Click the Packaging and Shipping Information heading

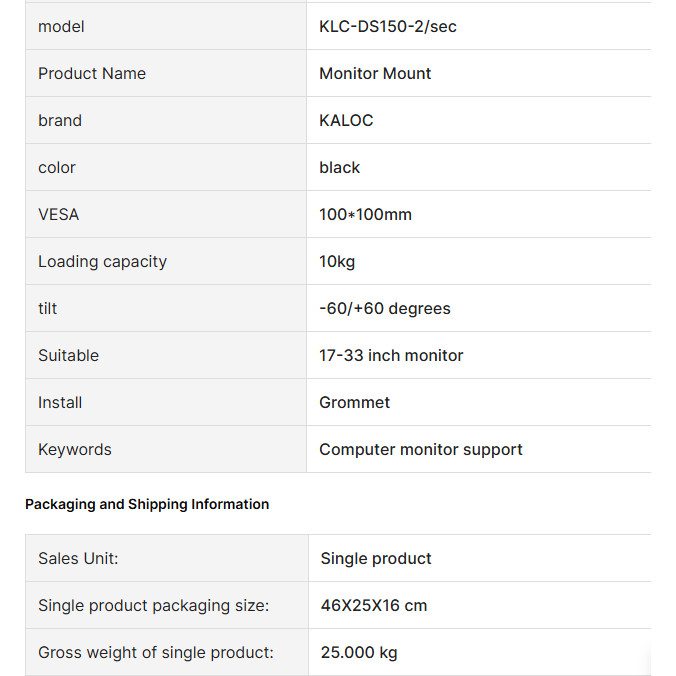click(147, 504)
